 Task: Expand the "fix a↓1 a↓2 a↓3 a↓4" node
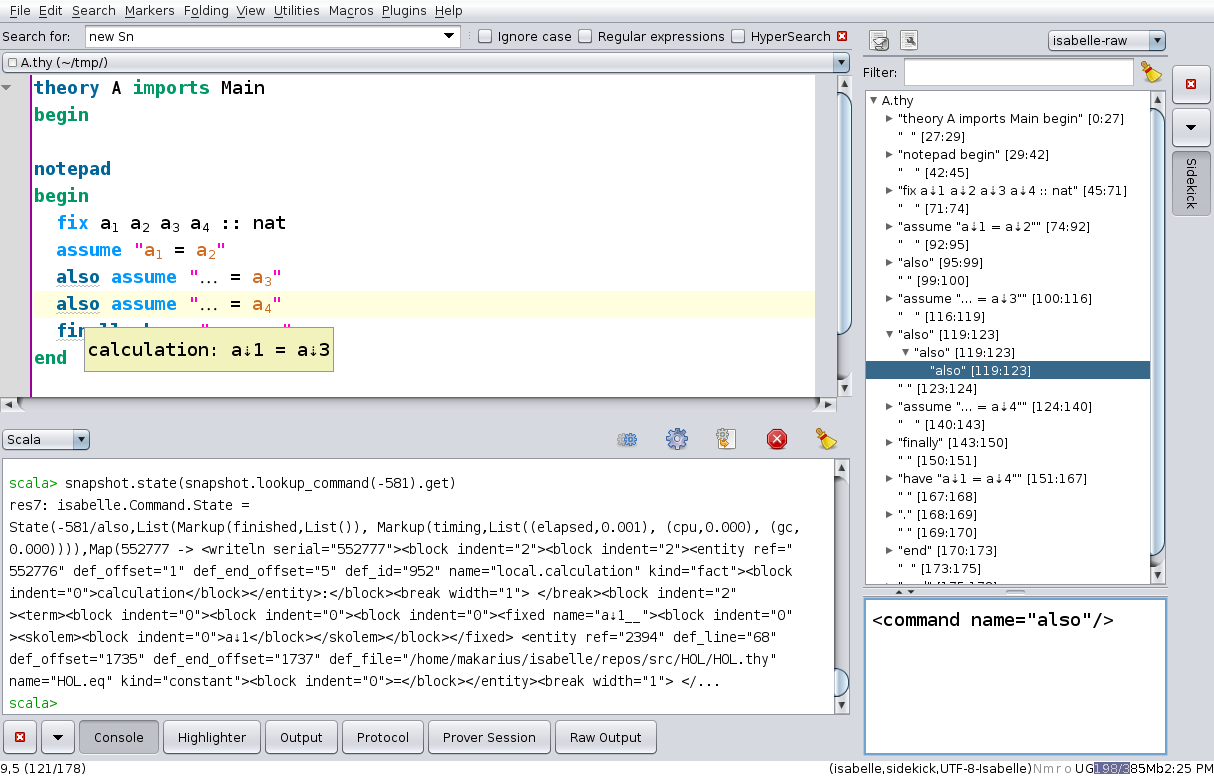coord(890,190)
